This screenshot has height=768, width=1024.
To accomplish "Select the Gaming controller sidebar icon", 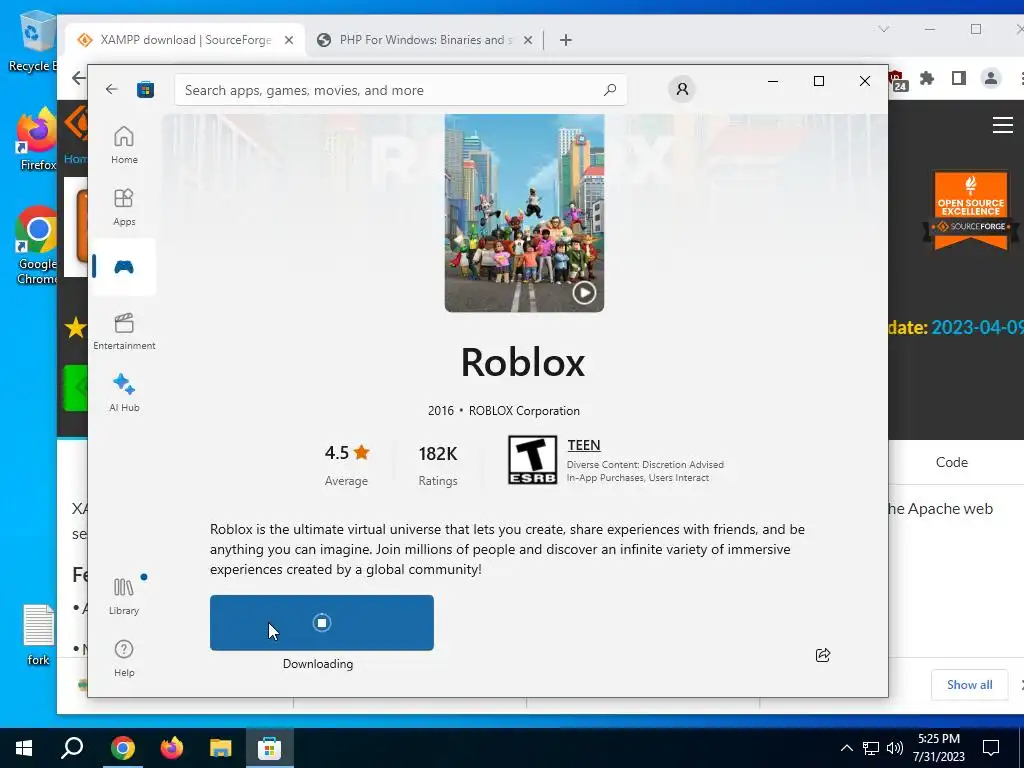I will pyautogui.click(x=124, y=266).
